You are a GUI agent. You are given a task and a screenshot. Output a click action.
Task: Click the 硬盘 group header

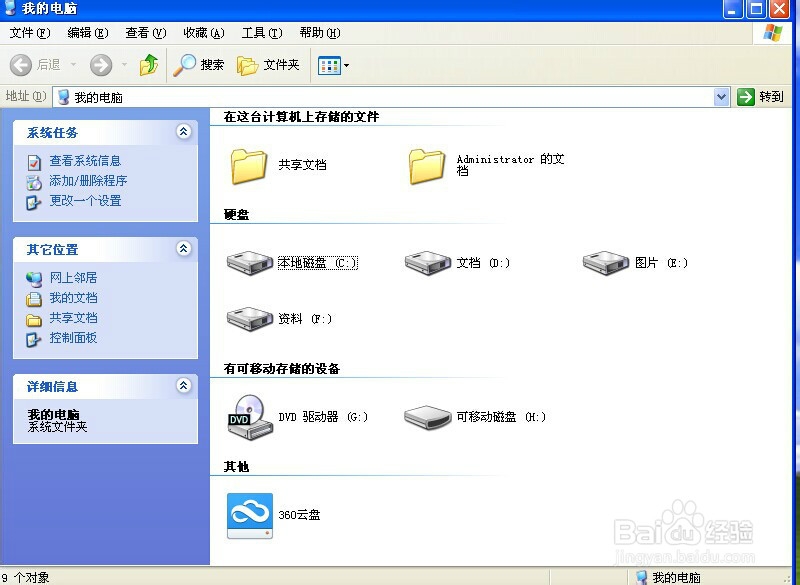tap(236, 215)
